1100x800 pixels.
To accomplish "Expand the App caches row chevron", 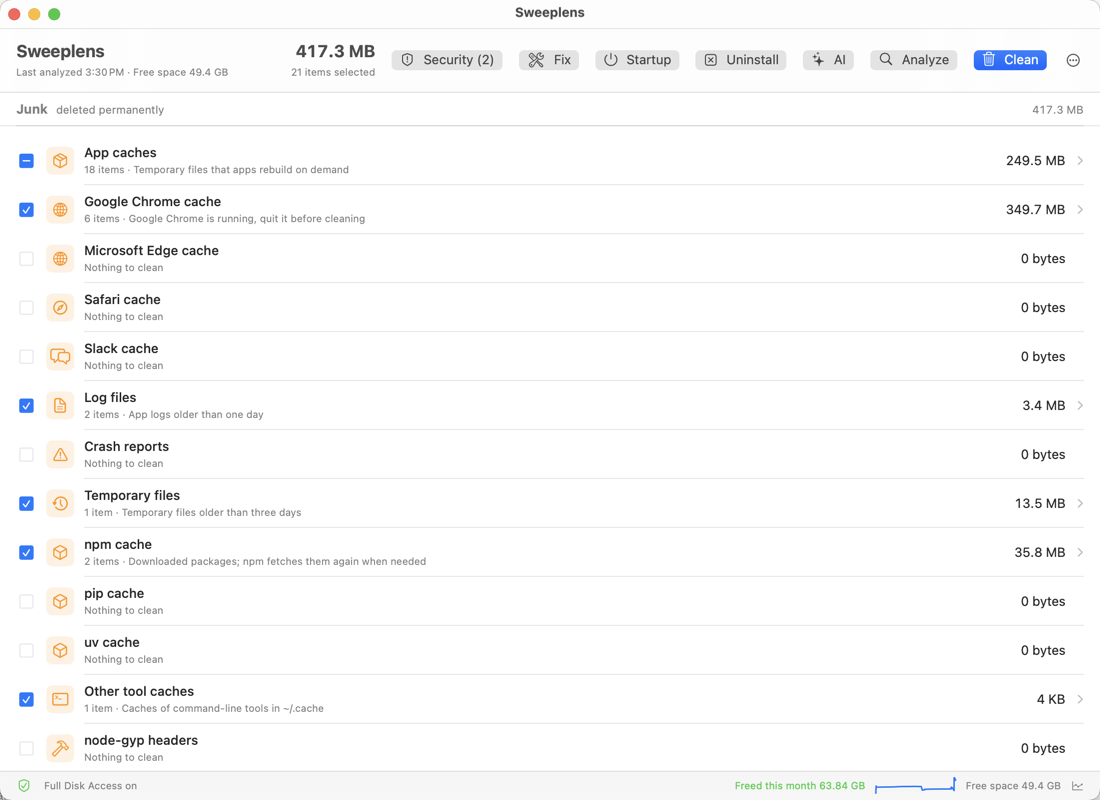I will point(1080,161).
